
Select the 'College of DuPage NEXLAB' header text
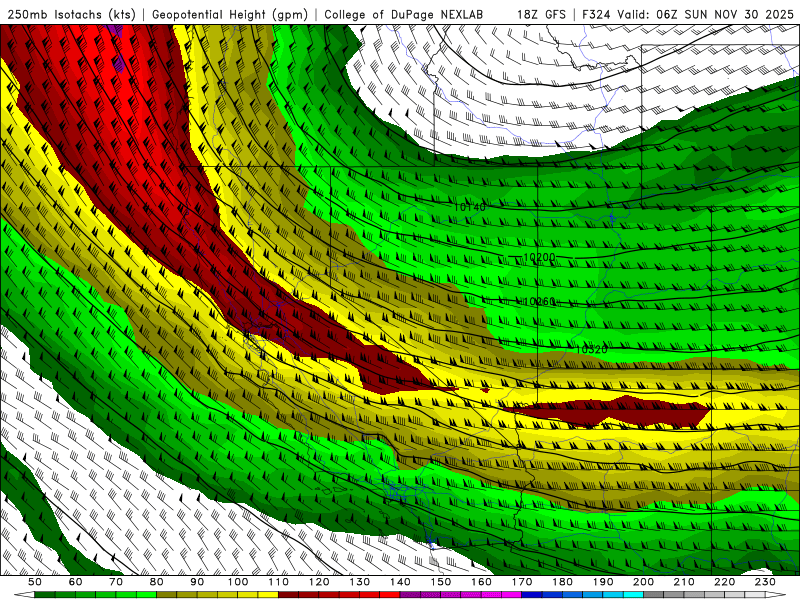click(x=404, y=14)
